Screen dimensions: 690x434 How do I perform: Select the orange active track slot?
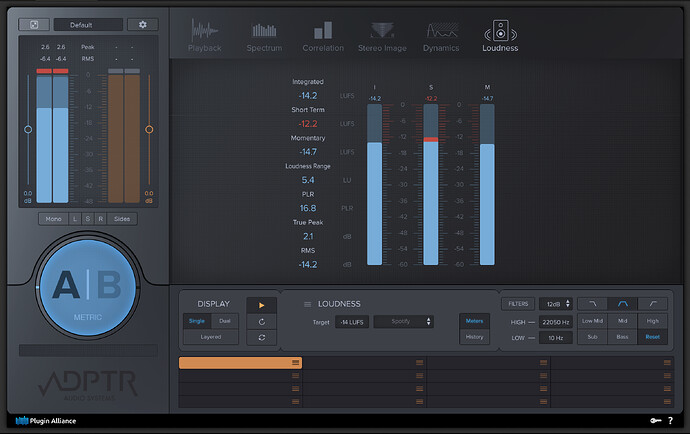coord(240,363)
